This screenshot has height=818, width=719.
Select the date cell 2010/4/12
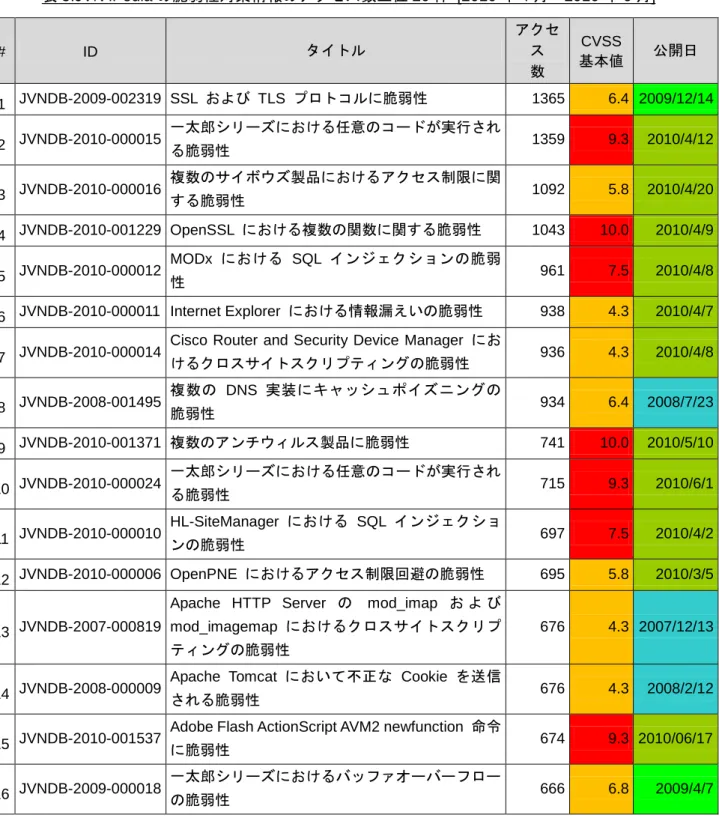[x=676, y=139]
